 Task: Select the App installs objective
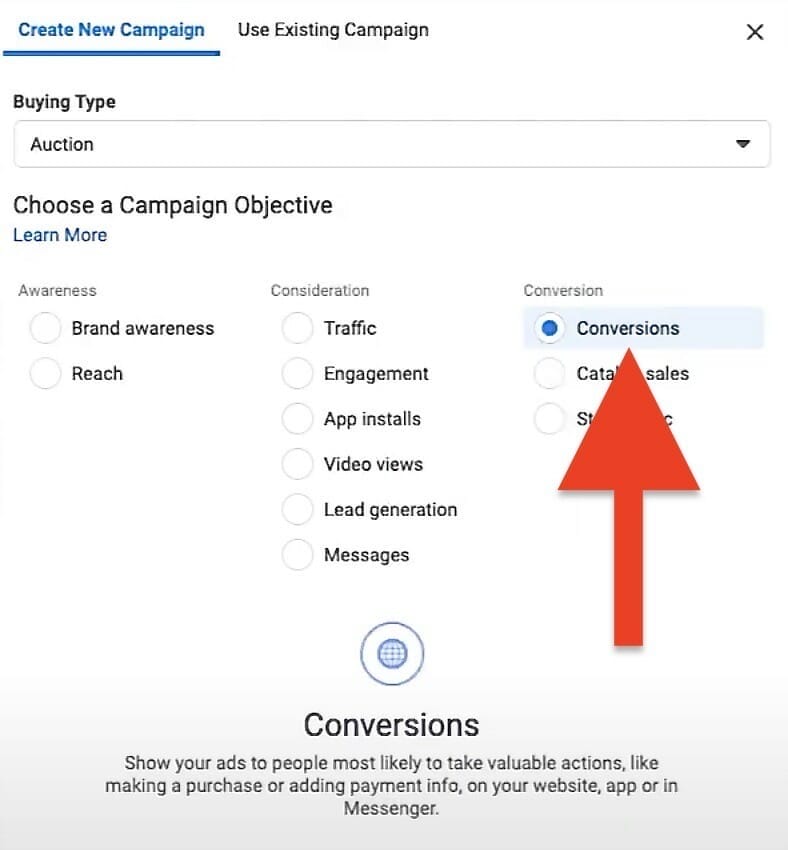pyautogui.click(x=298, y=418)
